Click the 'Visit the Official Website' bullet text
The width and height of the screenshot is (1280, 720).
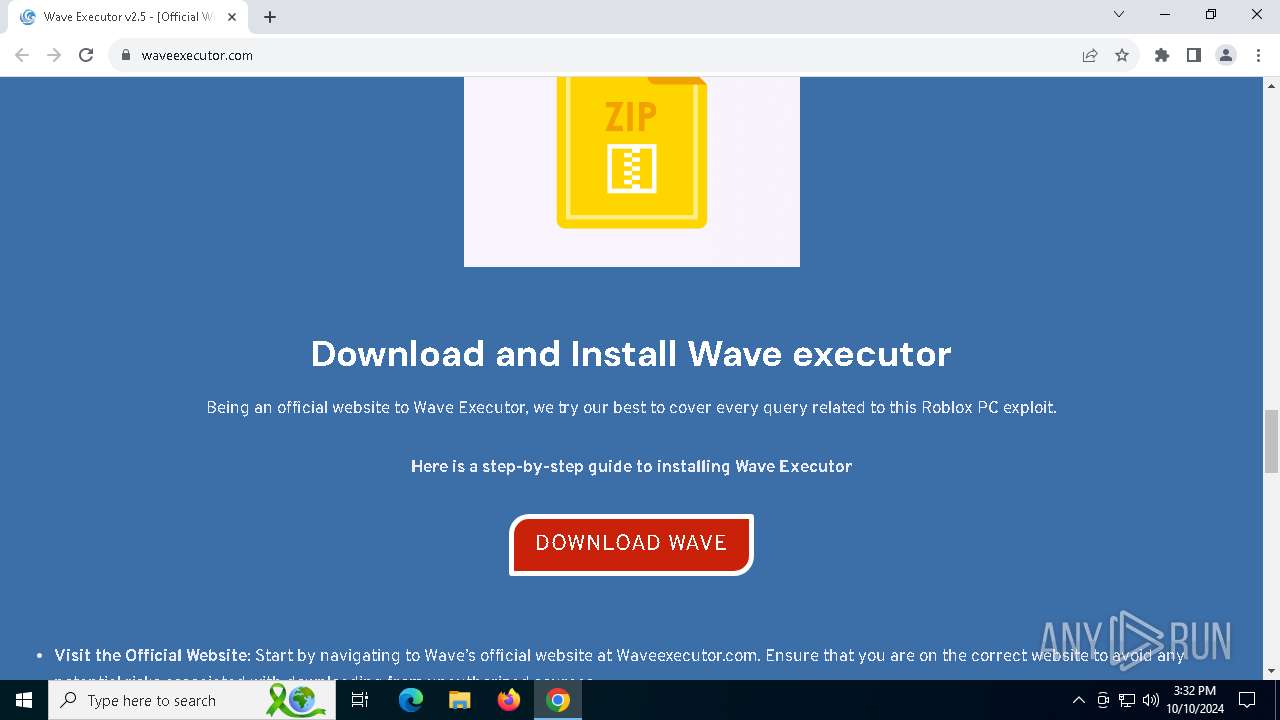[x=151, y=656]
